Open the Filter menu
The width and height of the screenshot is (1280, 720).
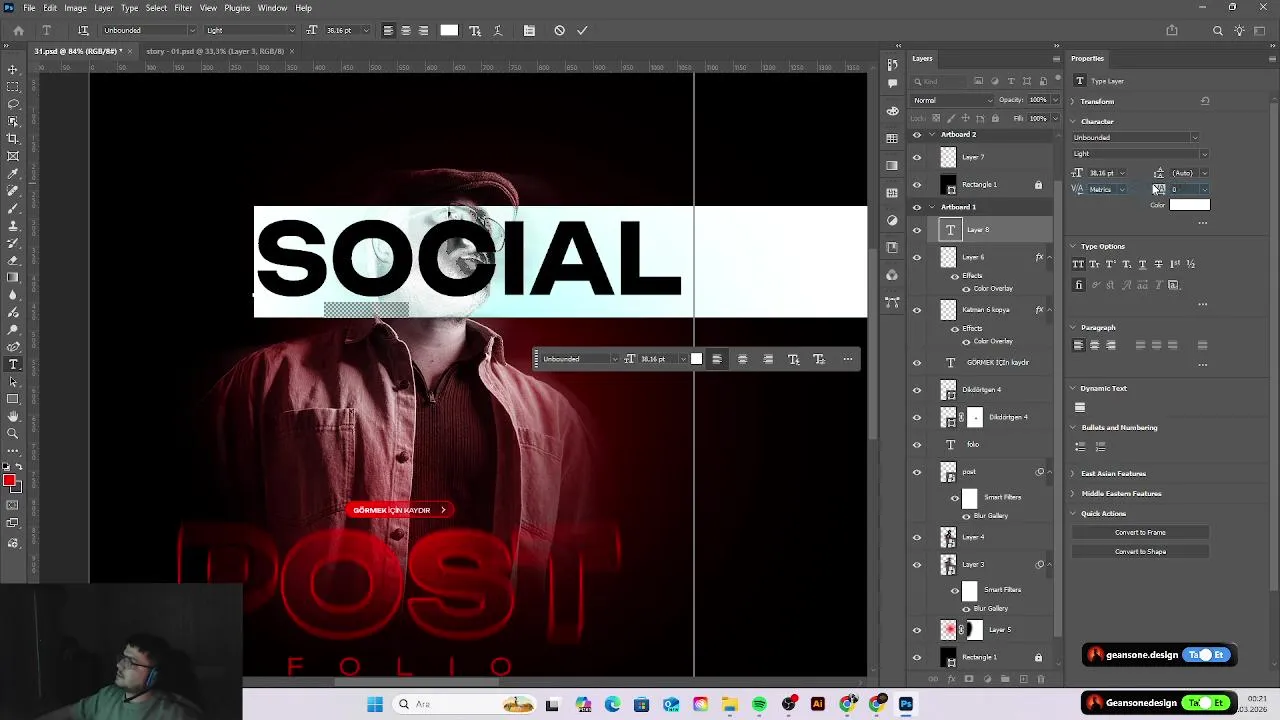183,8
